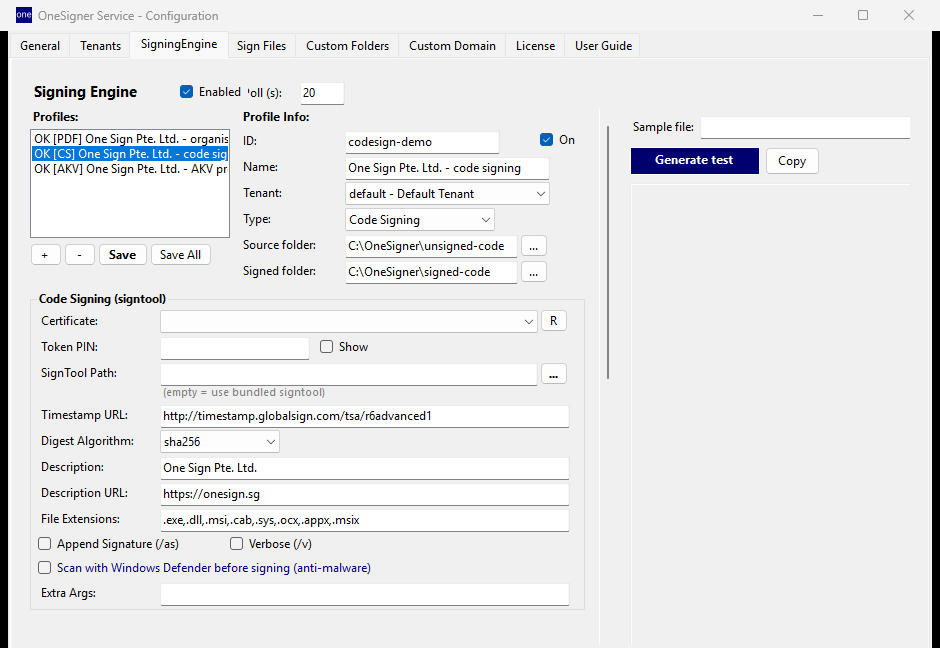This screenshot has width=940, height=648.
Task: Open the User Guide tab
Action: coord(603,46)
